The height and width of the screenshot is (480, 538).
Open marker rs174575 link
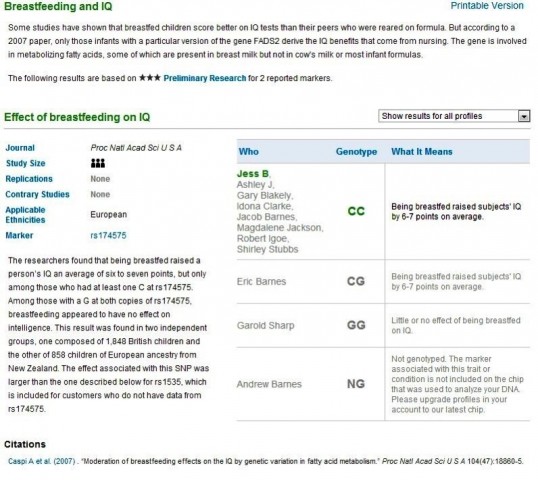pyautogui.click(x=108, y=235)
